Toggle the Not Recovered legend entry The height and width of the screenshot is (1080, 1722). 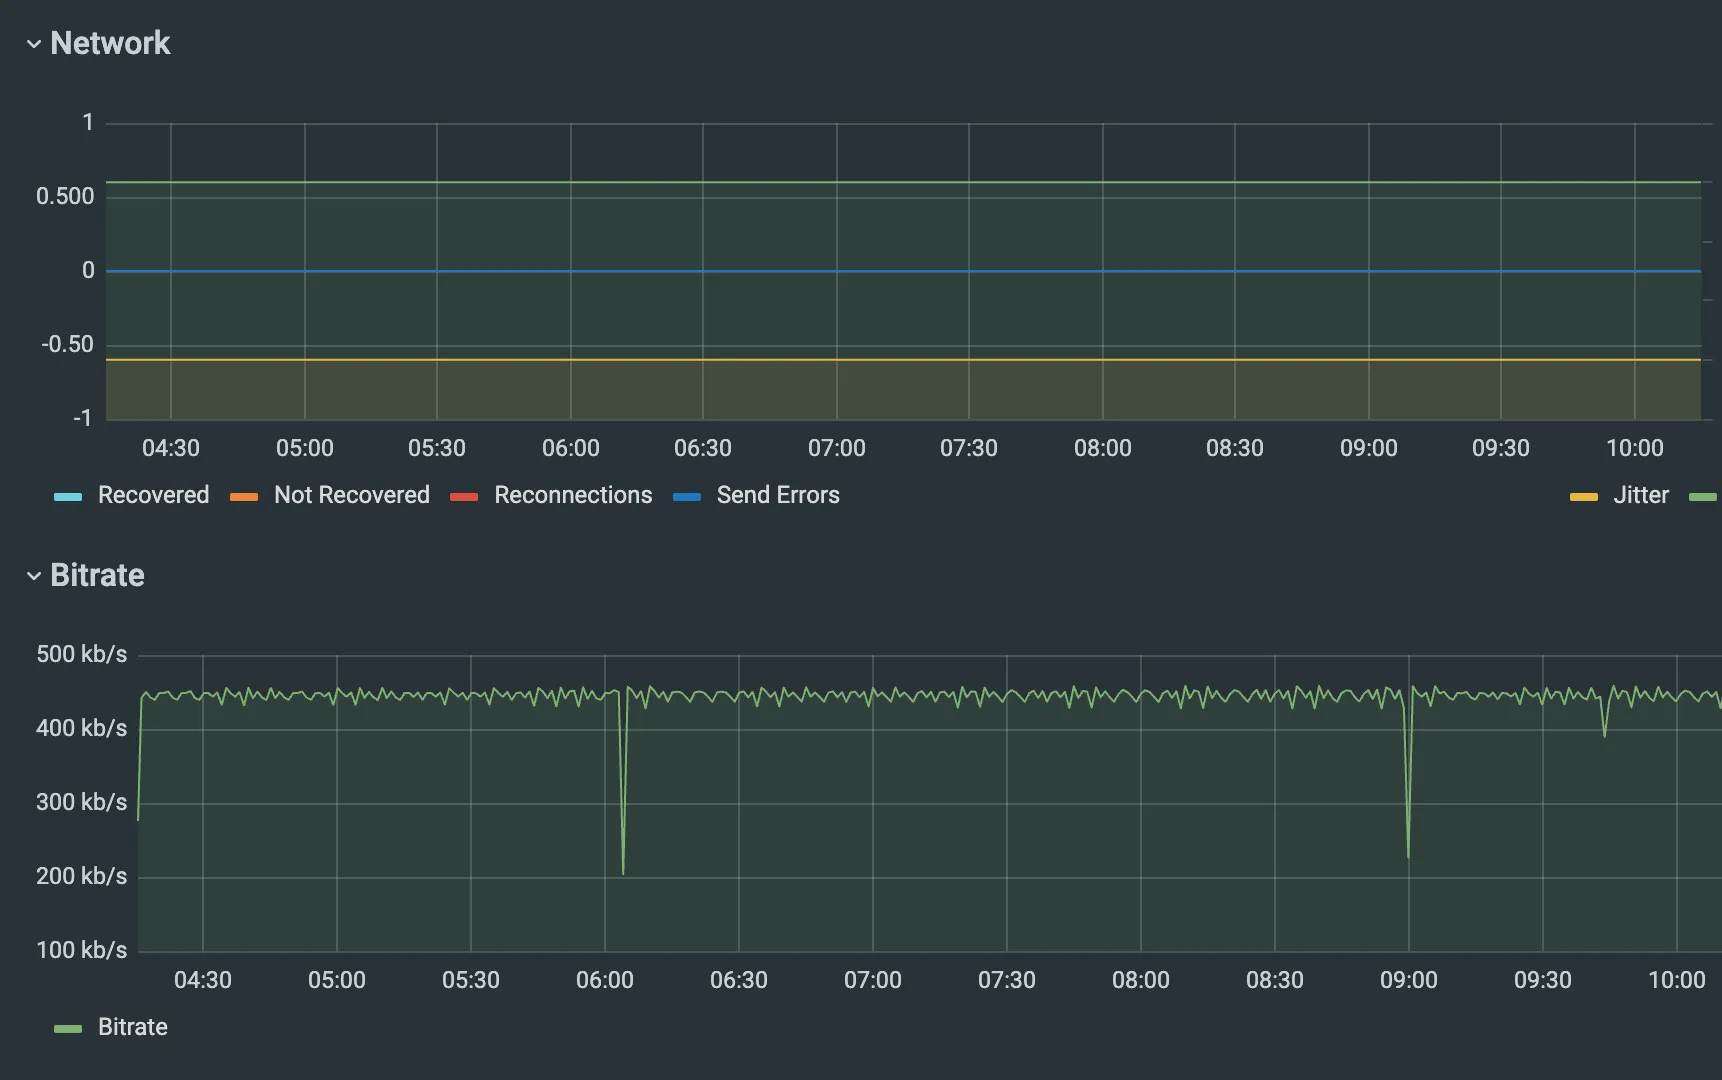pyautogui.click(x=352, y=495)
